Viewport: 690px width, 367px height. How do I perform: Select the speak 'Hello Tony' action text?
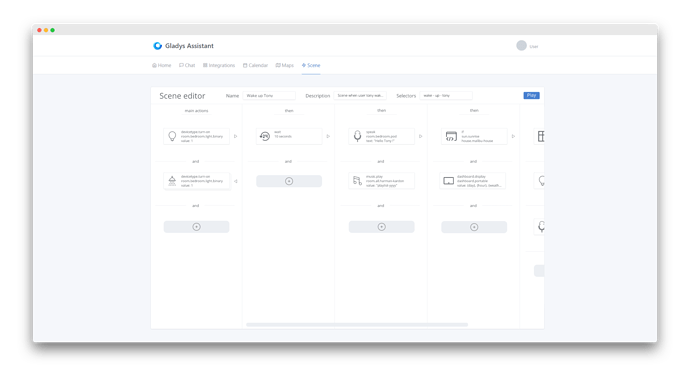tap(382, 136)
